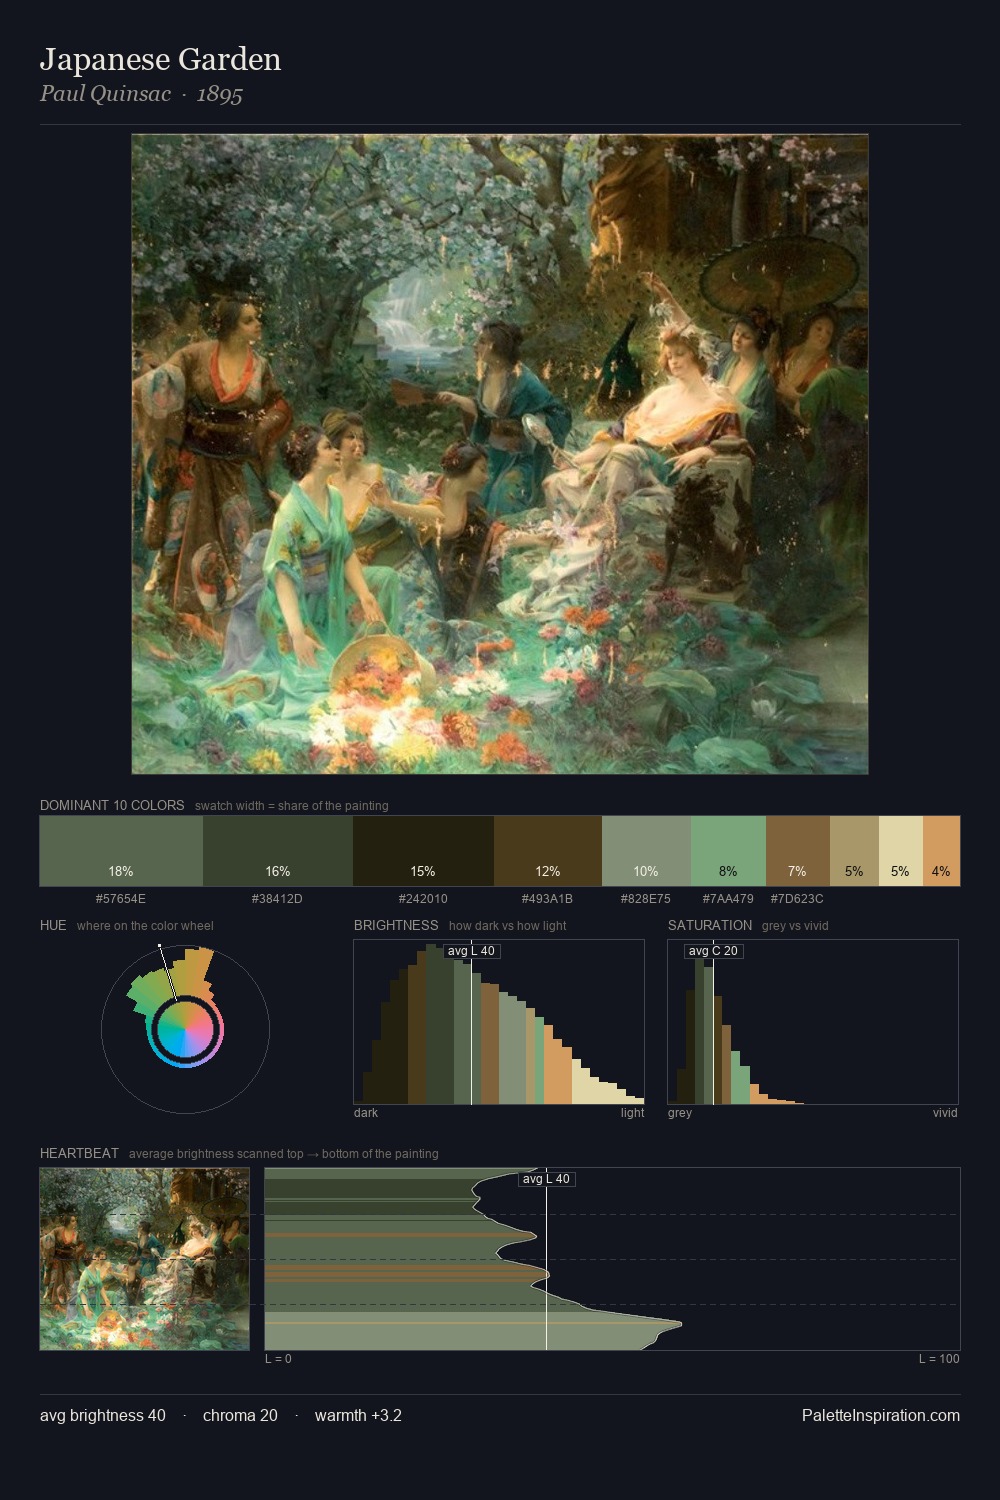Click the hue color wheel

(x=185, y=1029)
